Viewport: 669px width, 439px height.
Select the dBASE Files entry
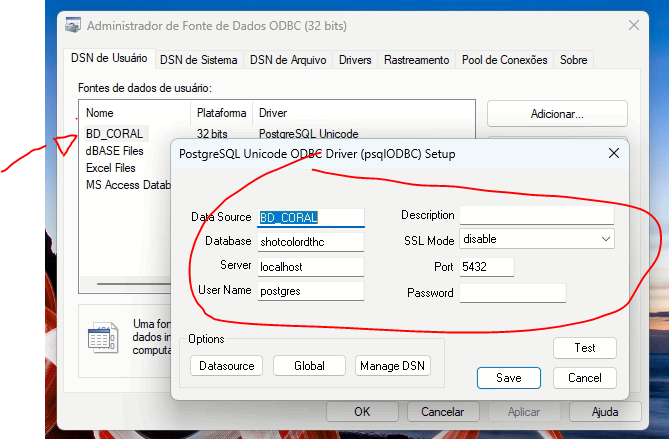pos(115,151)
